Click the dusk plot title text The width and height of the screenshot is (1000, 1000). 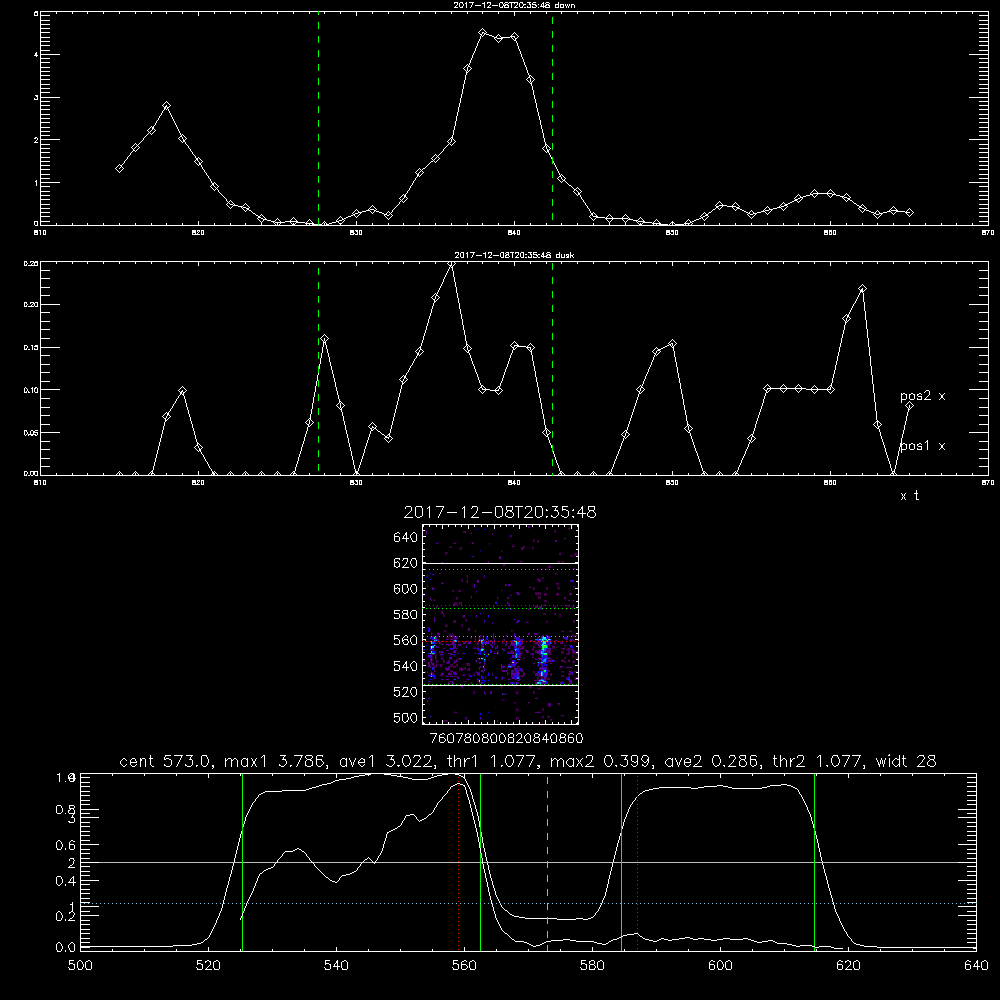[514, 255]
